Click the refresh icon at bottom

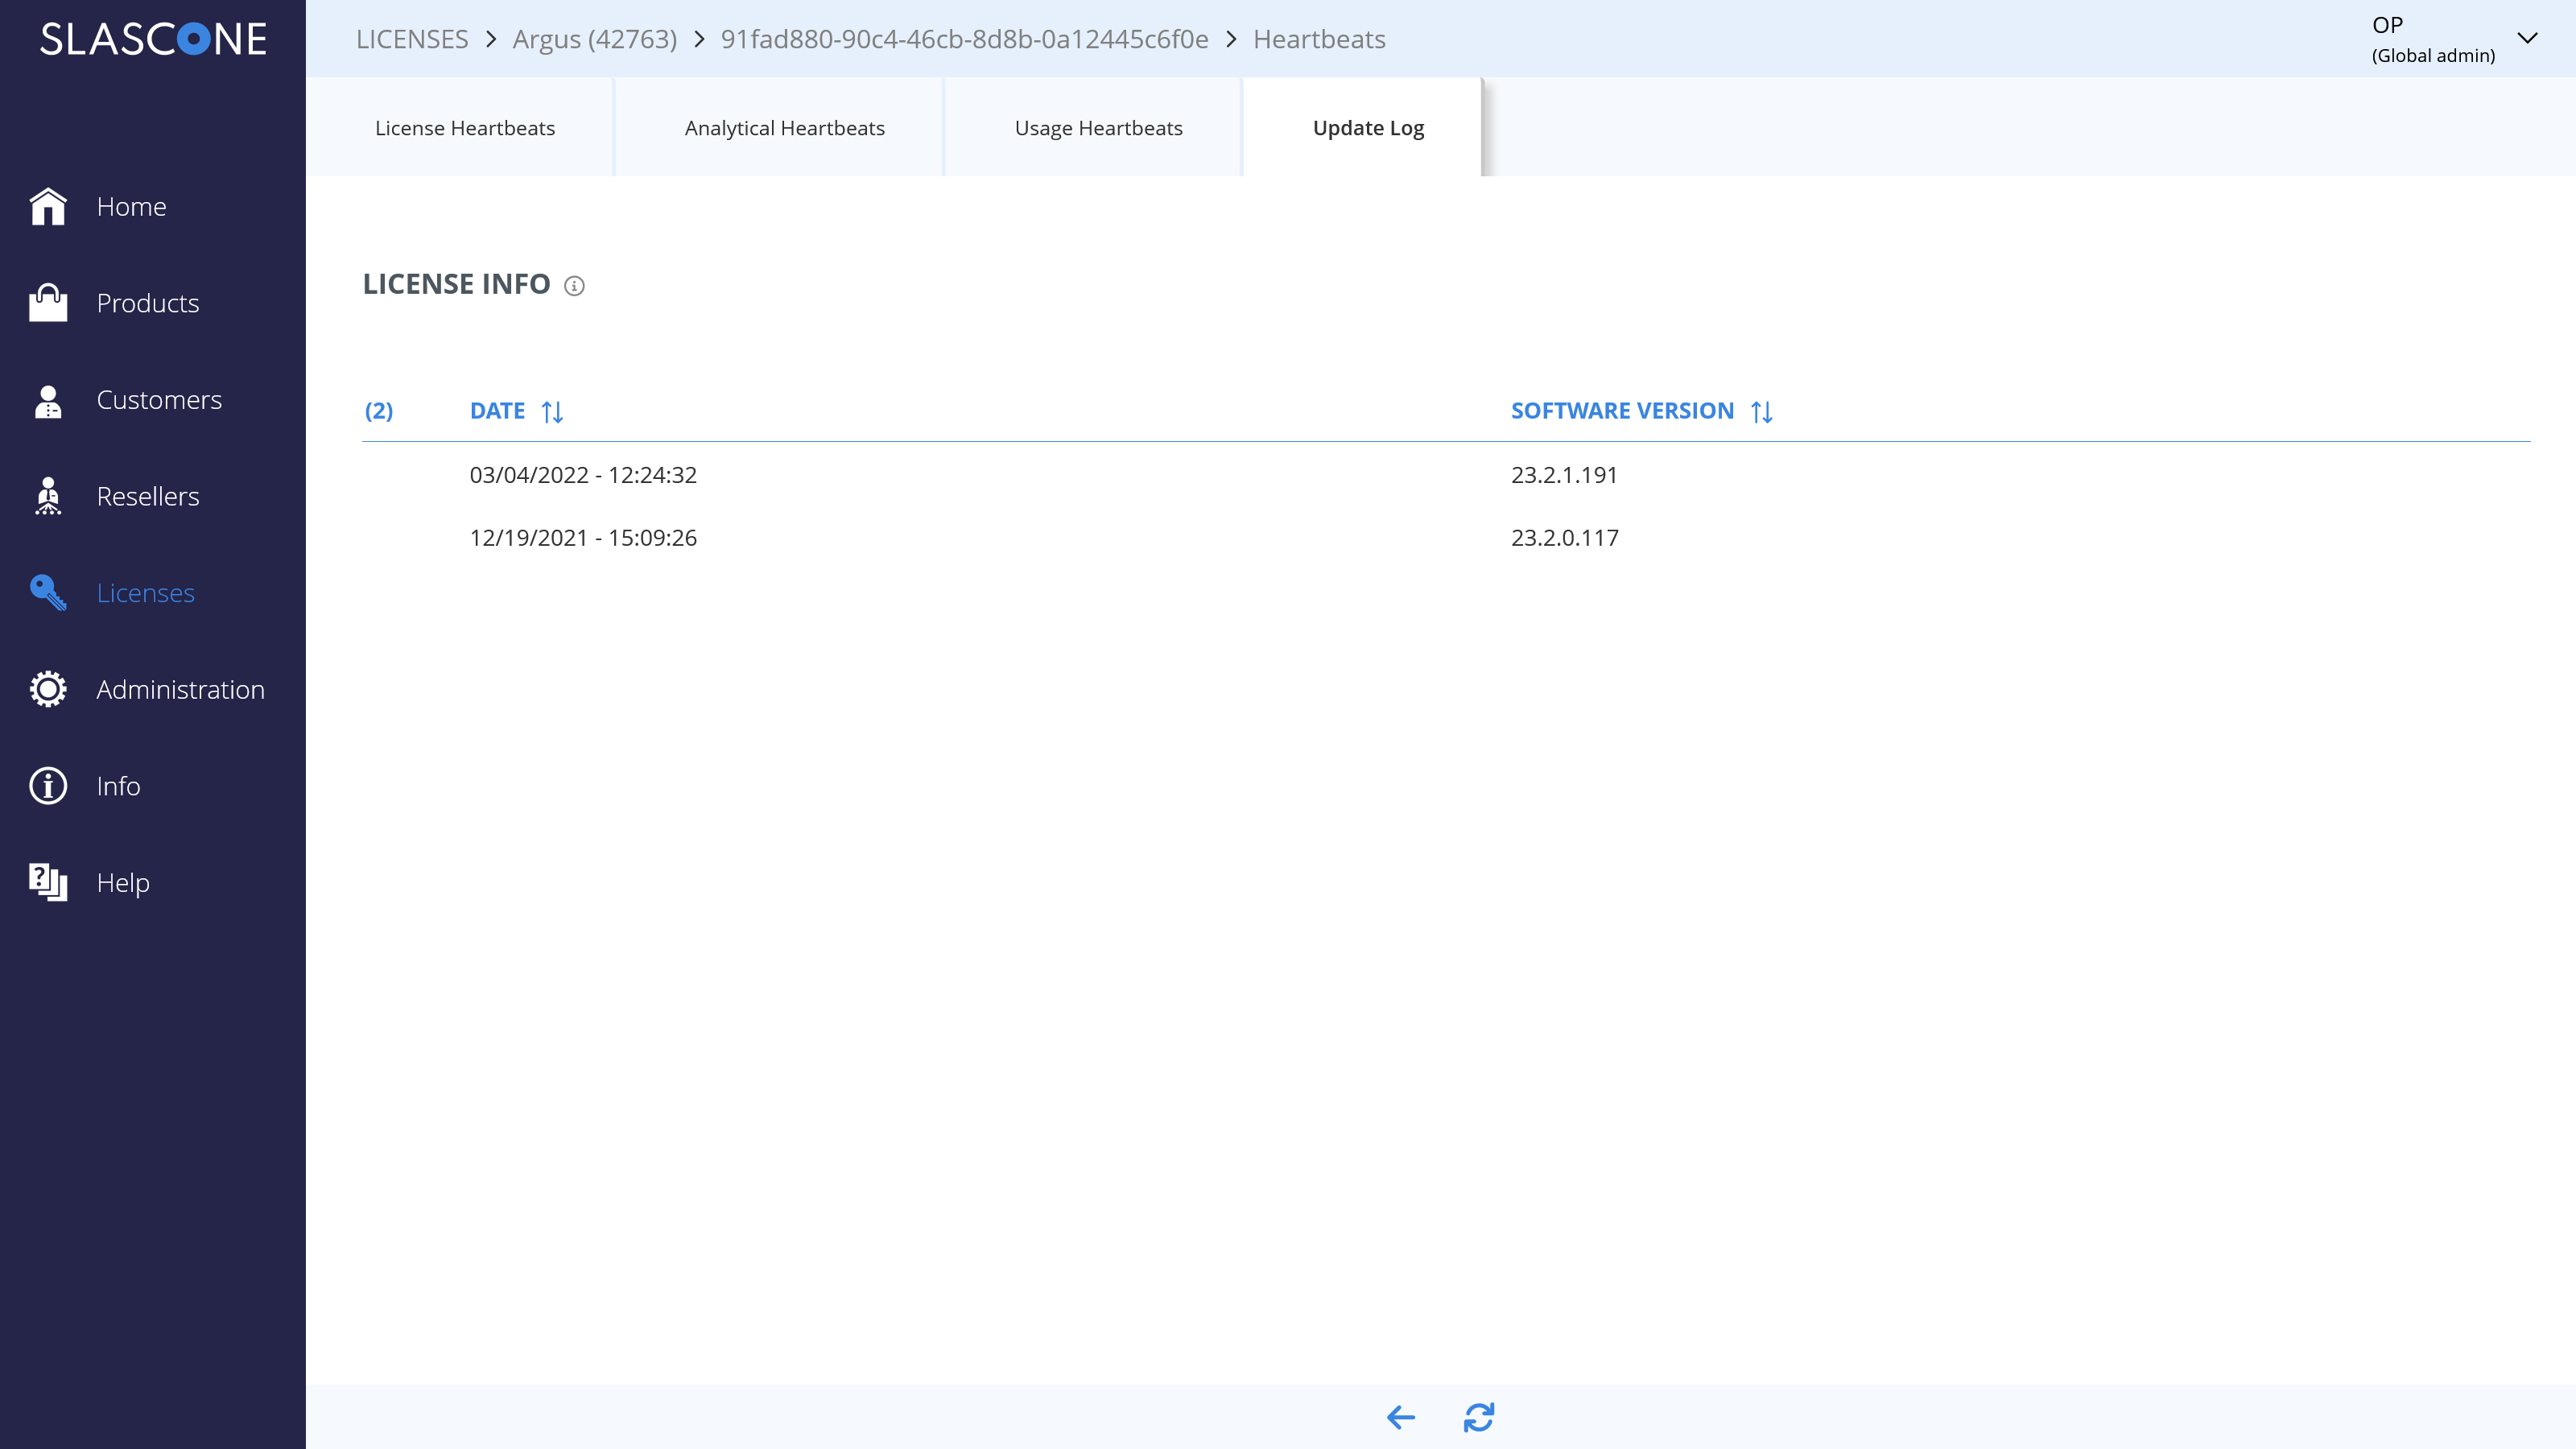pyautogui.click(x=1479, y=1417)
